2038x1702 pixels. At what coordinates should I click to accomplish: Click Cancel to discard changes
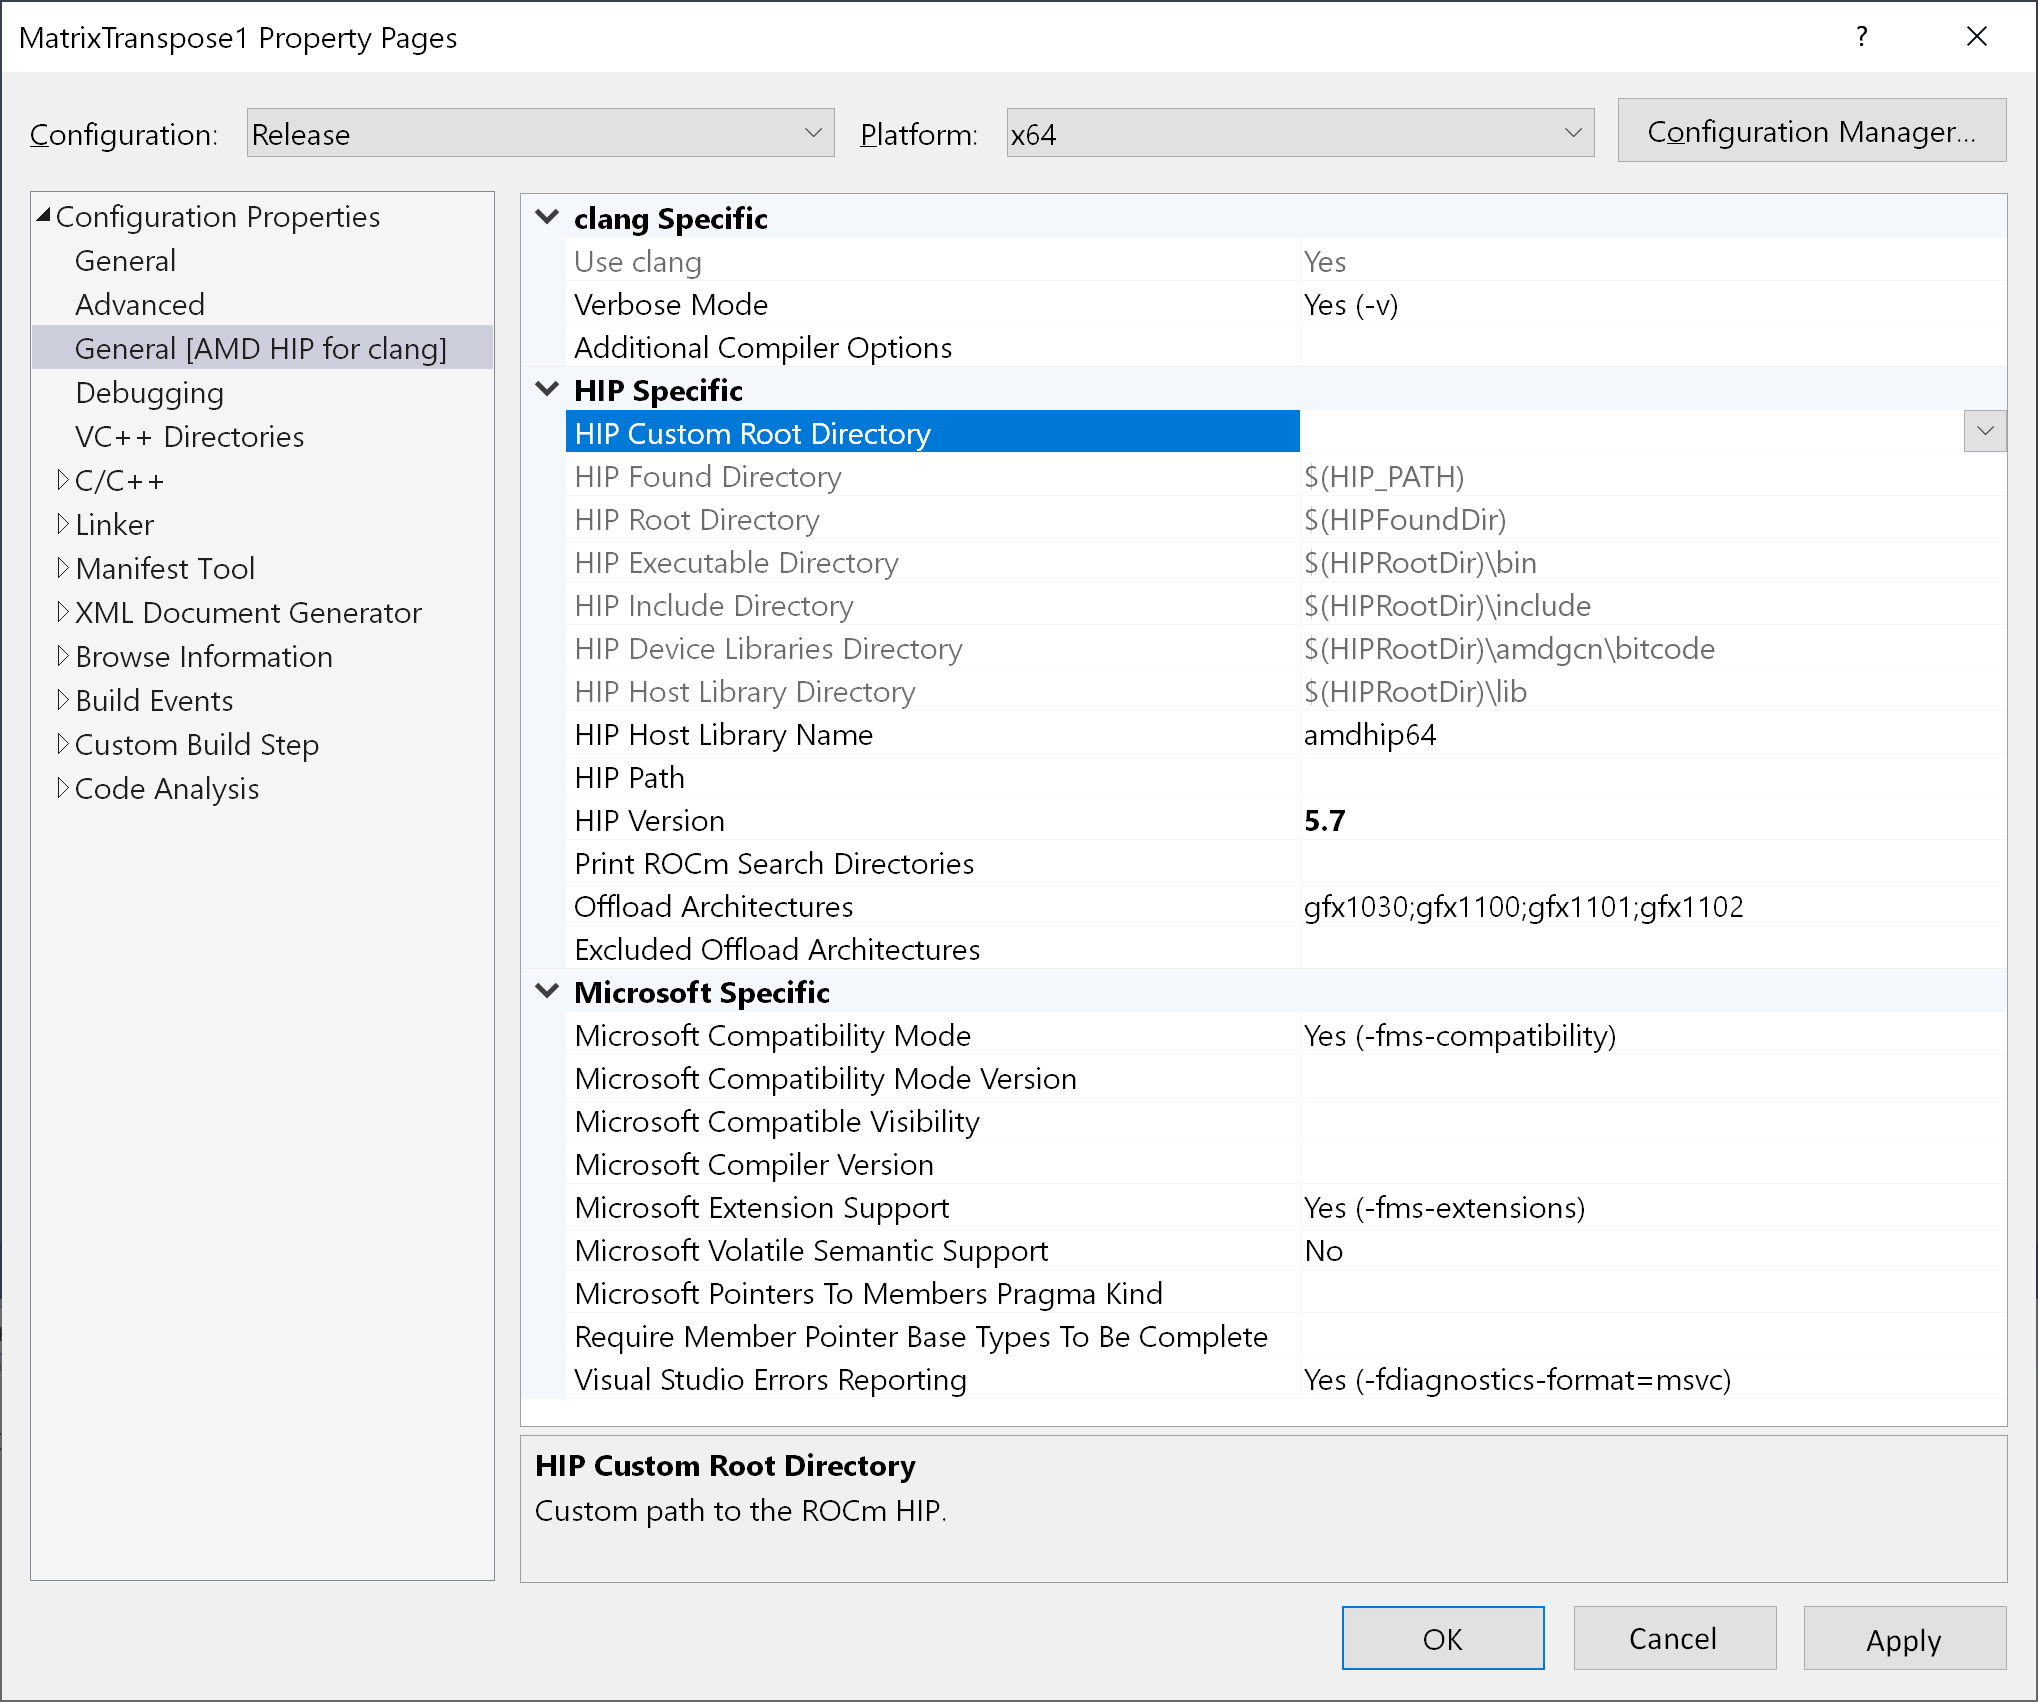tap(1673, 1639)
